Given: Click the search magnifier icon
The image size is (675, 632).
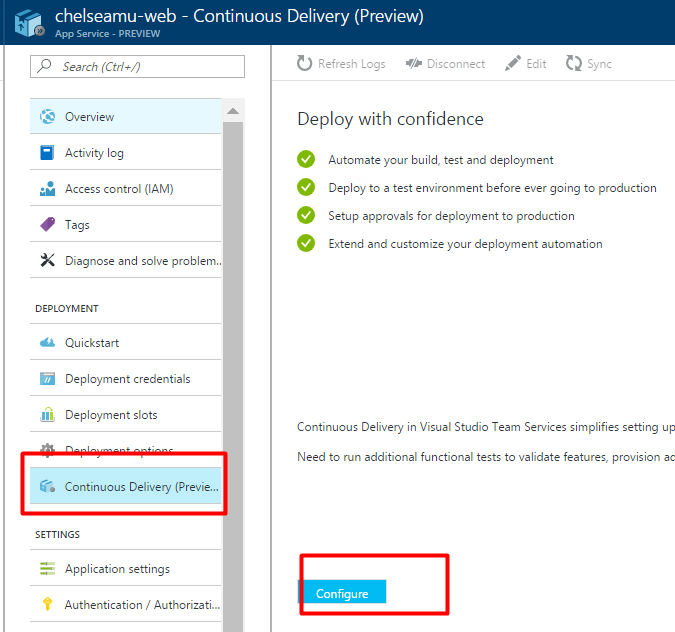Looking at the screenshot, I should [x=44, y=66].
